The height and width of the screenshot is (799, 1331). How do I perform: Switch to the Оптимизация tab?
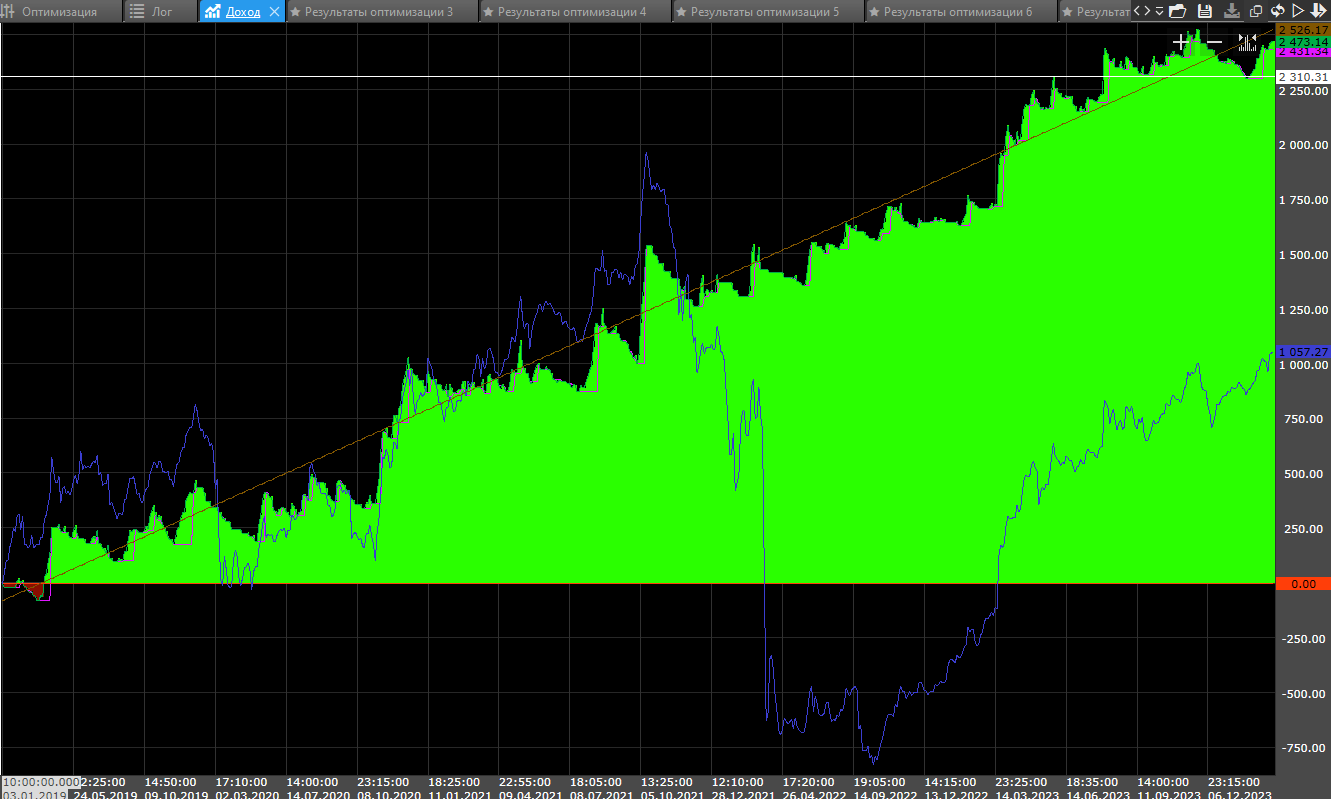pyautogui.click(x=59, y=12)
